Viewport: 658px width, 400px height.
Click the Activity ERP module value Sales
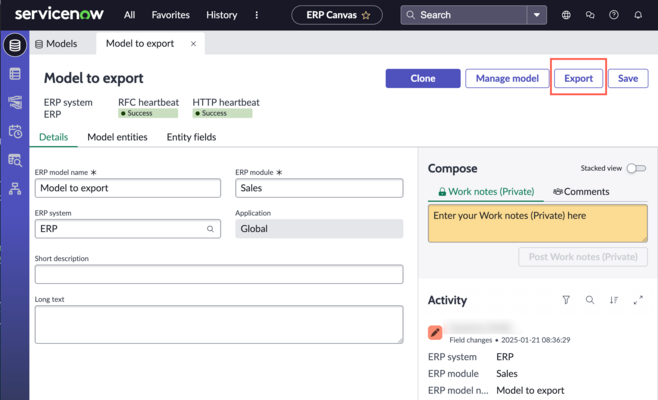click(x=507, y=374)
